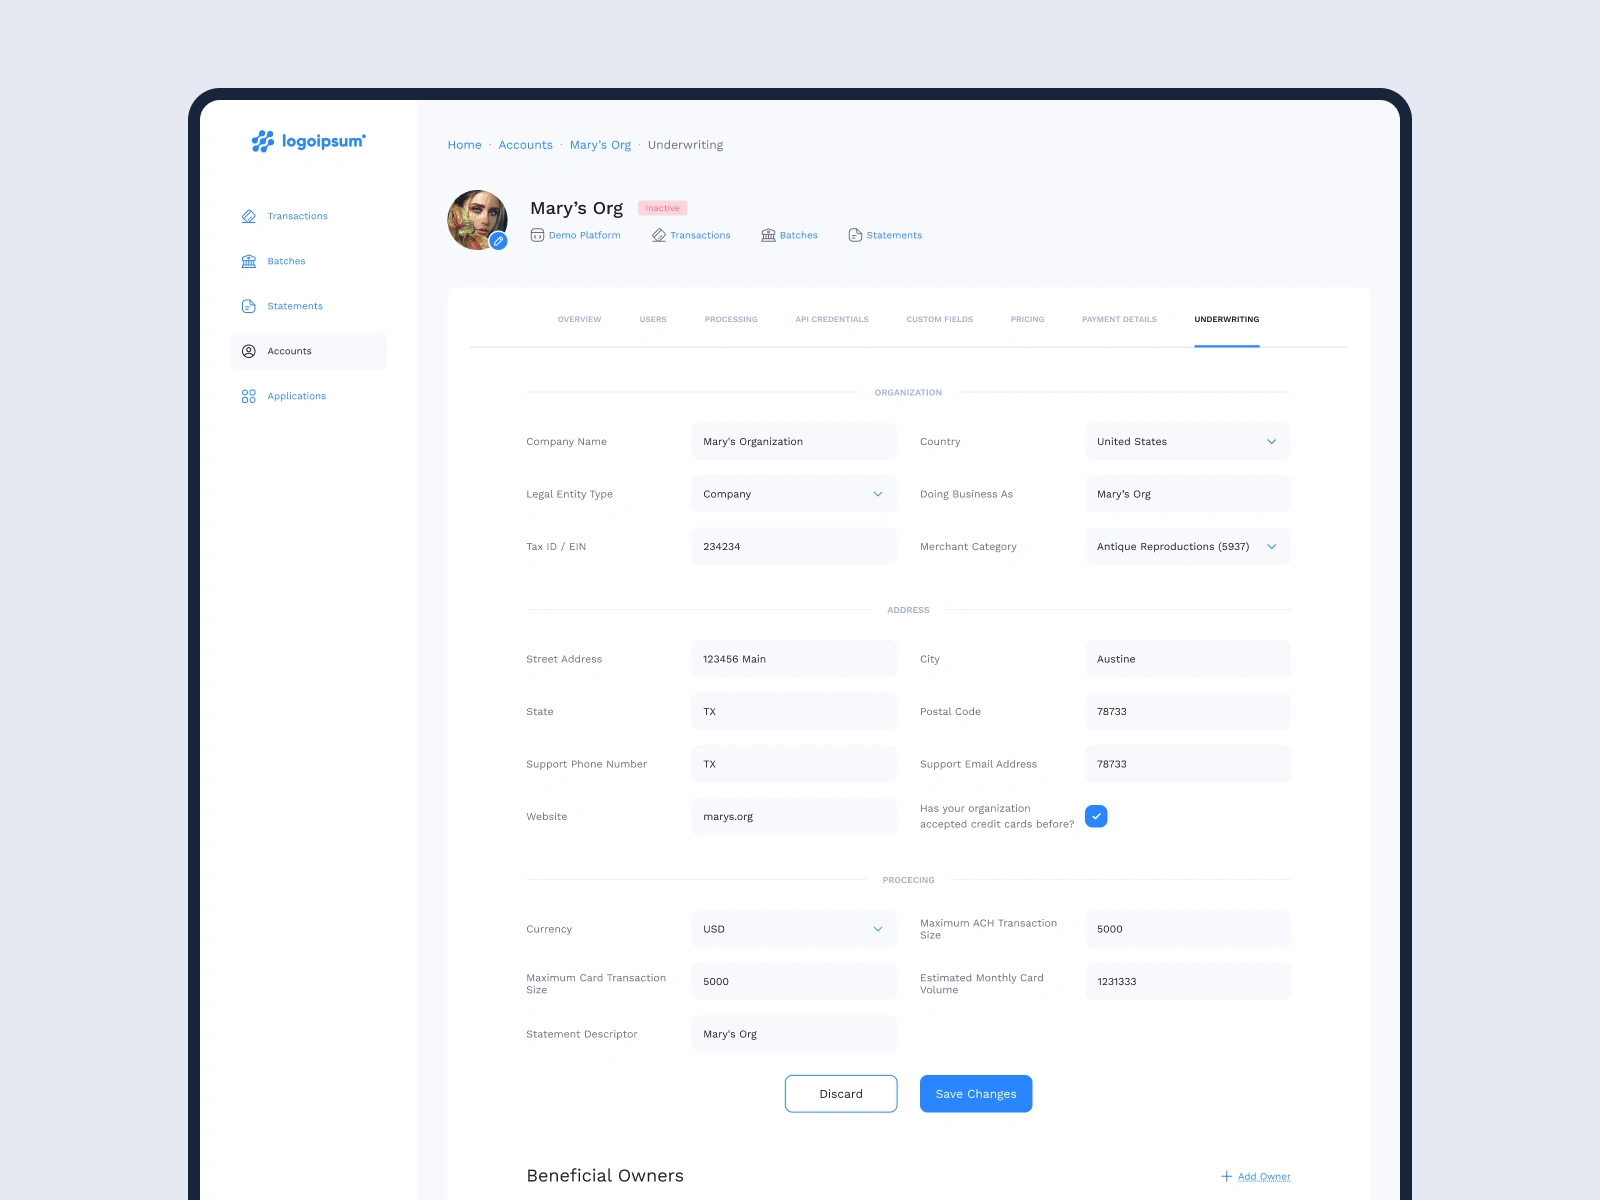Open the Legal Entity Type dropdown
This screenshot has height=1200, width=1600.
coord(794,494)
